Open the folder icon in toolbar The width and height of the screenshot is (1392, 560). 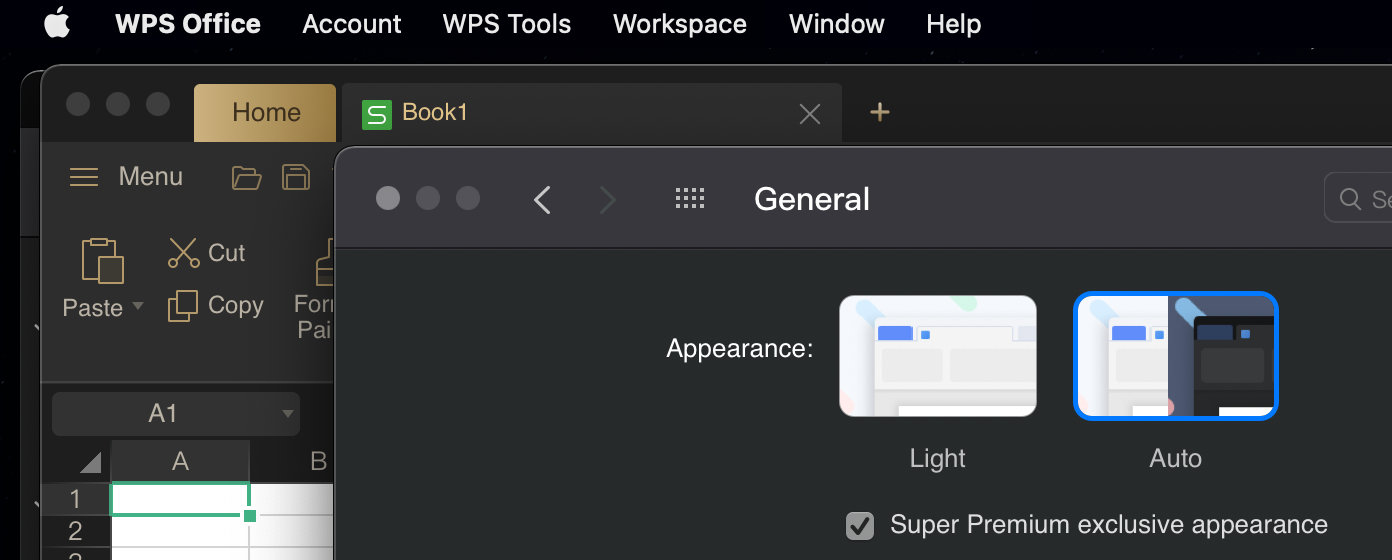coord(246,178)
